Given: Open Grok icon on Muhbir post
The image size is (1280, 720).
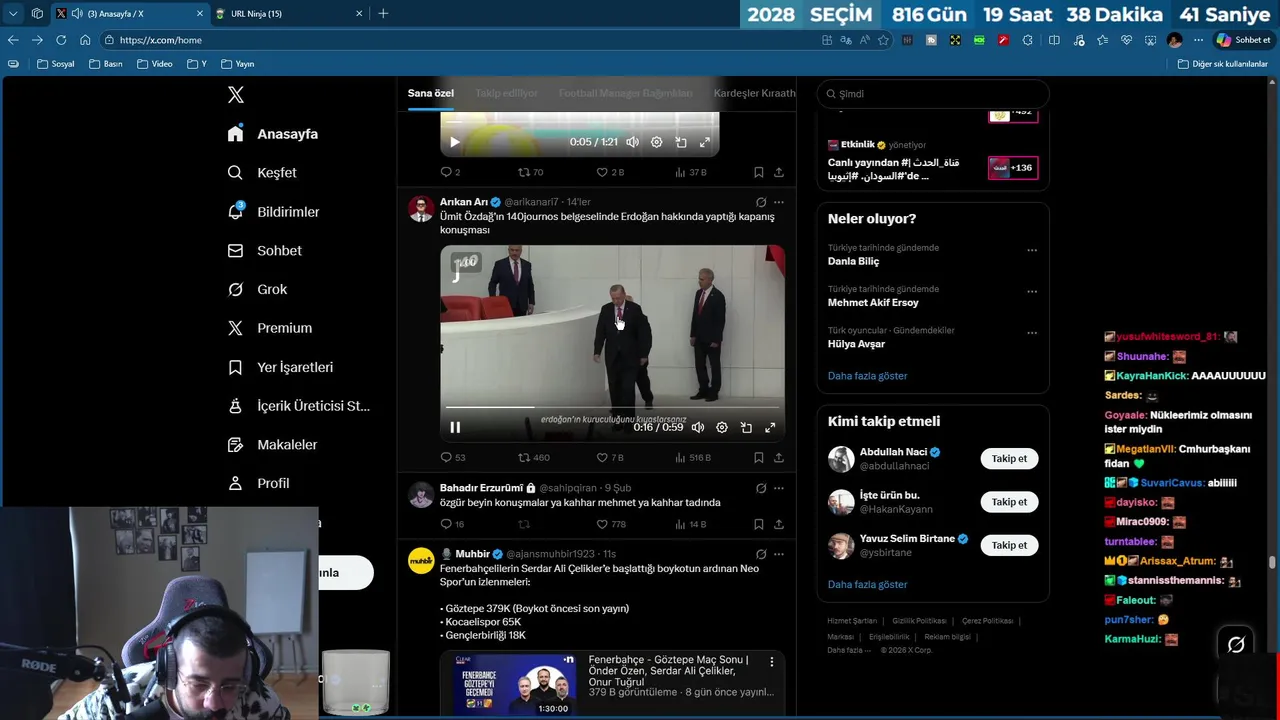Looking at the screenshot, I should (761, 554).
